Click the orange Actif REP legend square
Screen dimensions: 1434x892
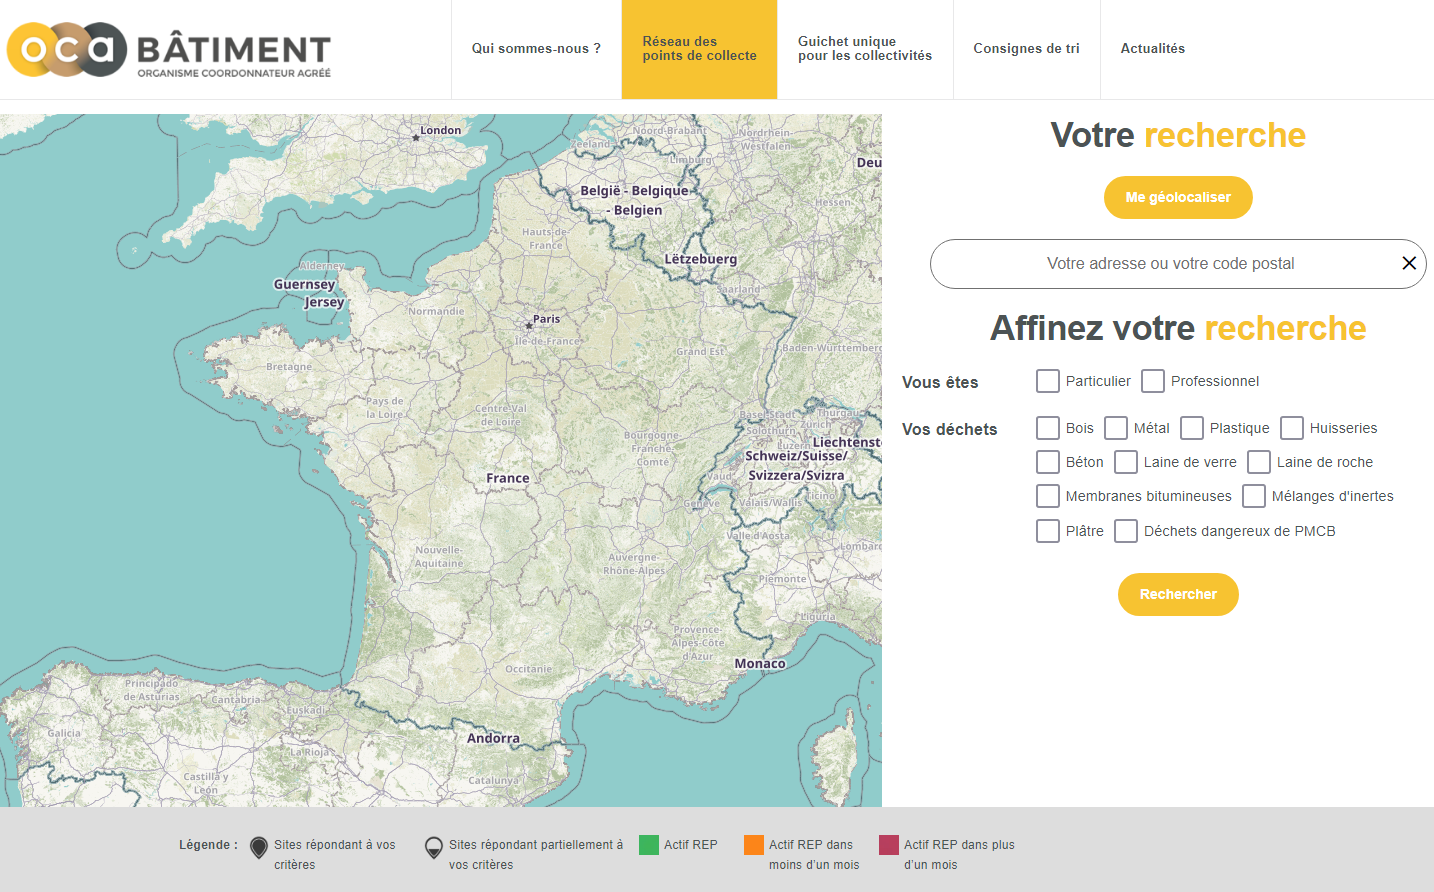click(754, 845)
